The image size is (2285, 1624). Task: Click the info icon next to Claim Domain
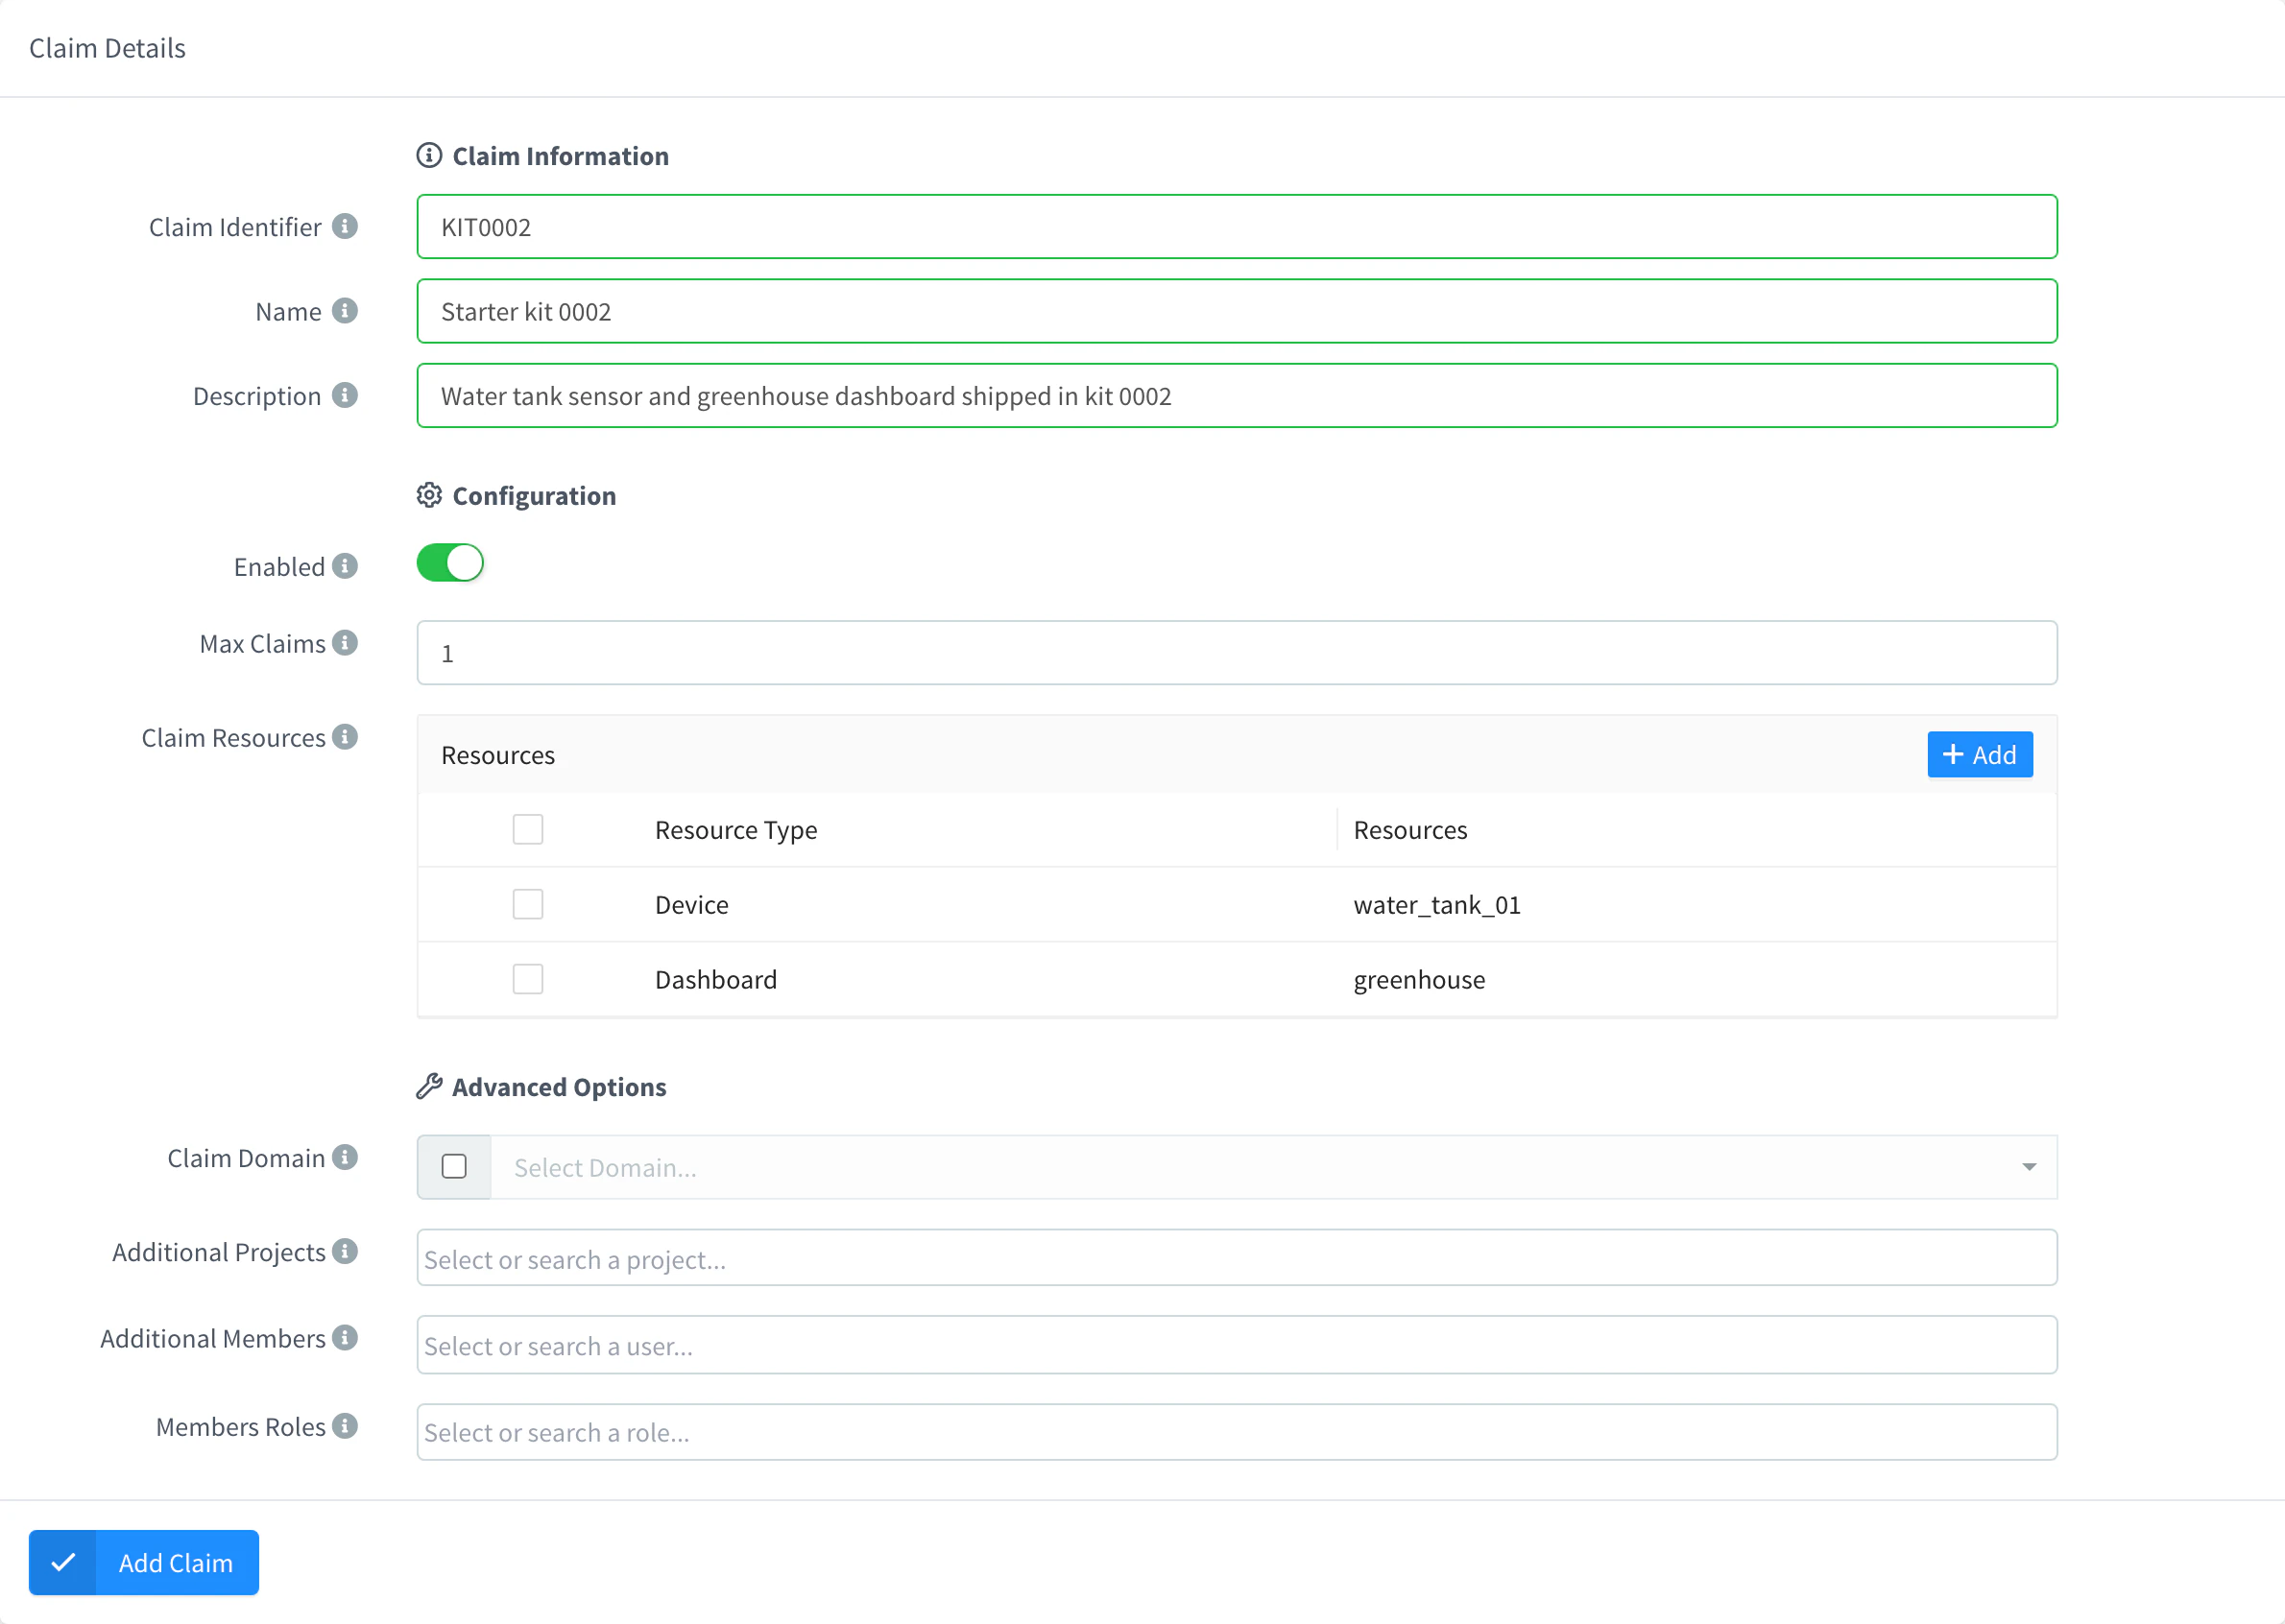345,1157
